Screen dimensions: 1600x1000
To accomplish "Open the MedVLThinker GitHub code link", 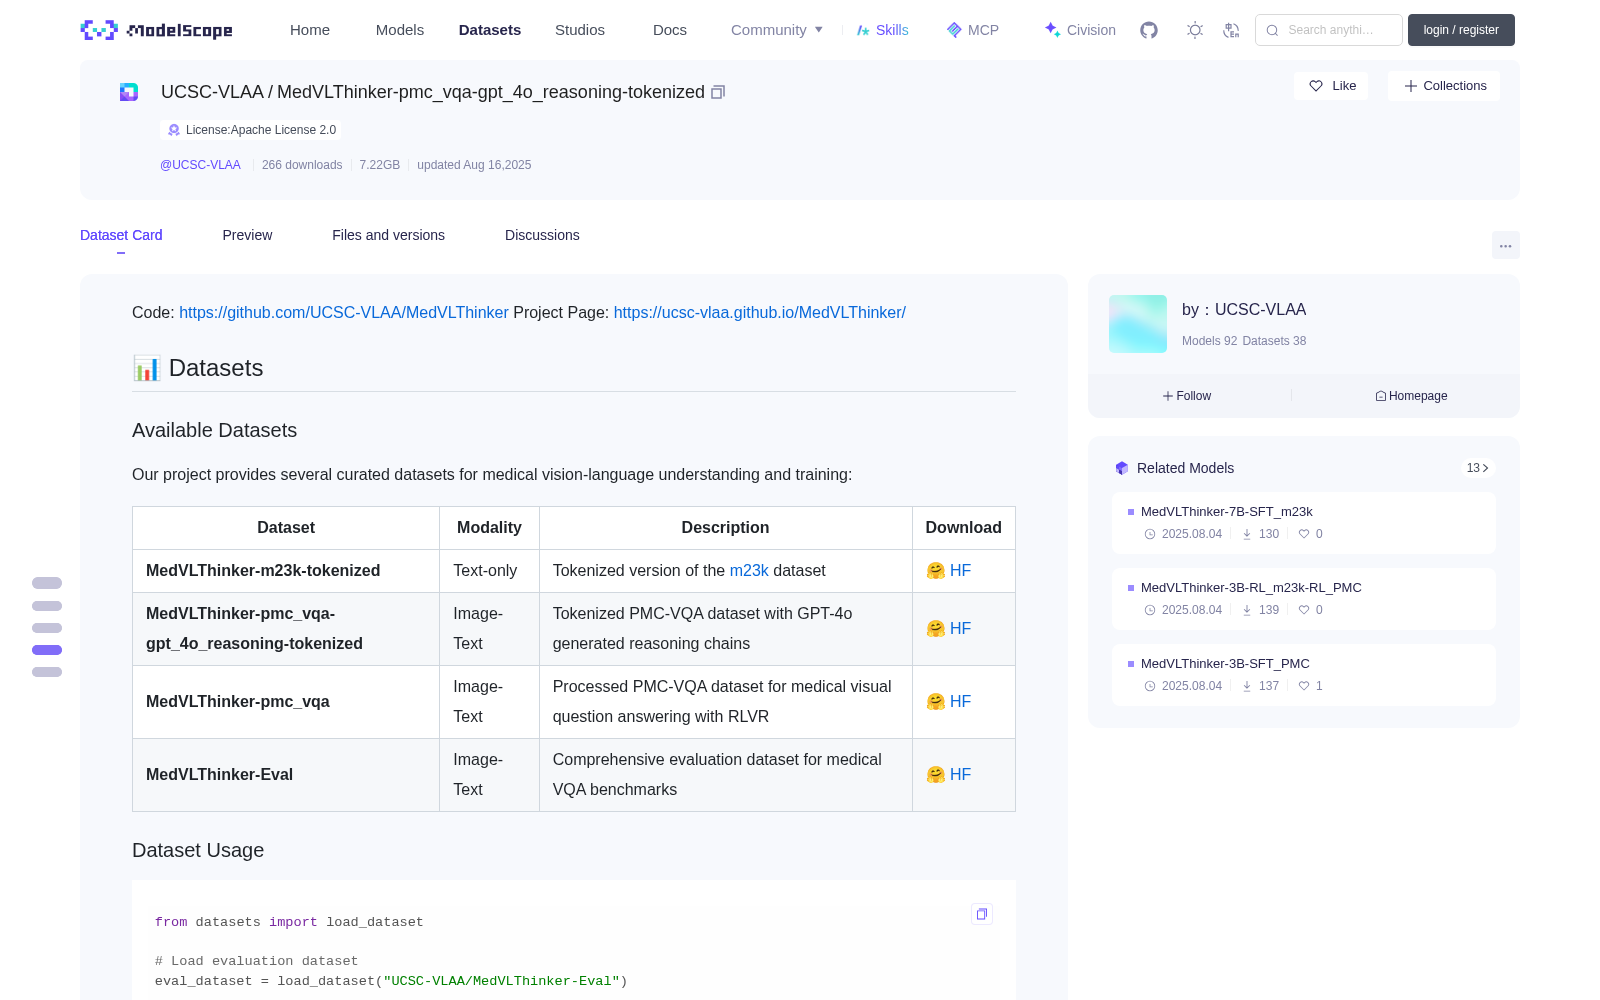I will pos(344,313).
